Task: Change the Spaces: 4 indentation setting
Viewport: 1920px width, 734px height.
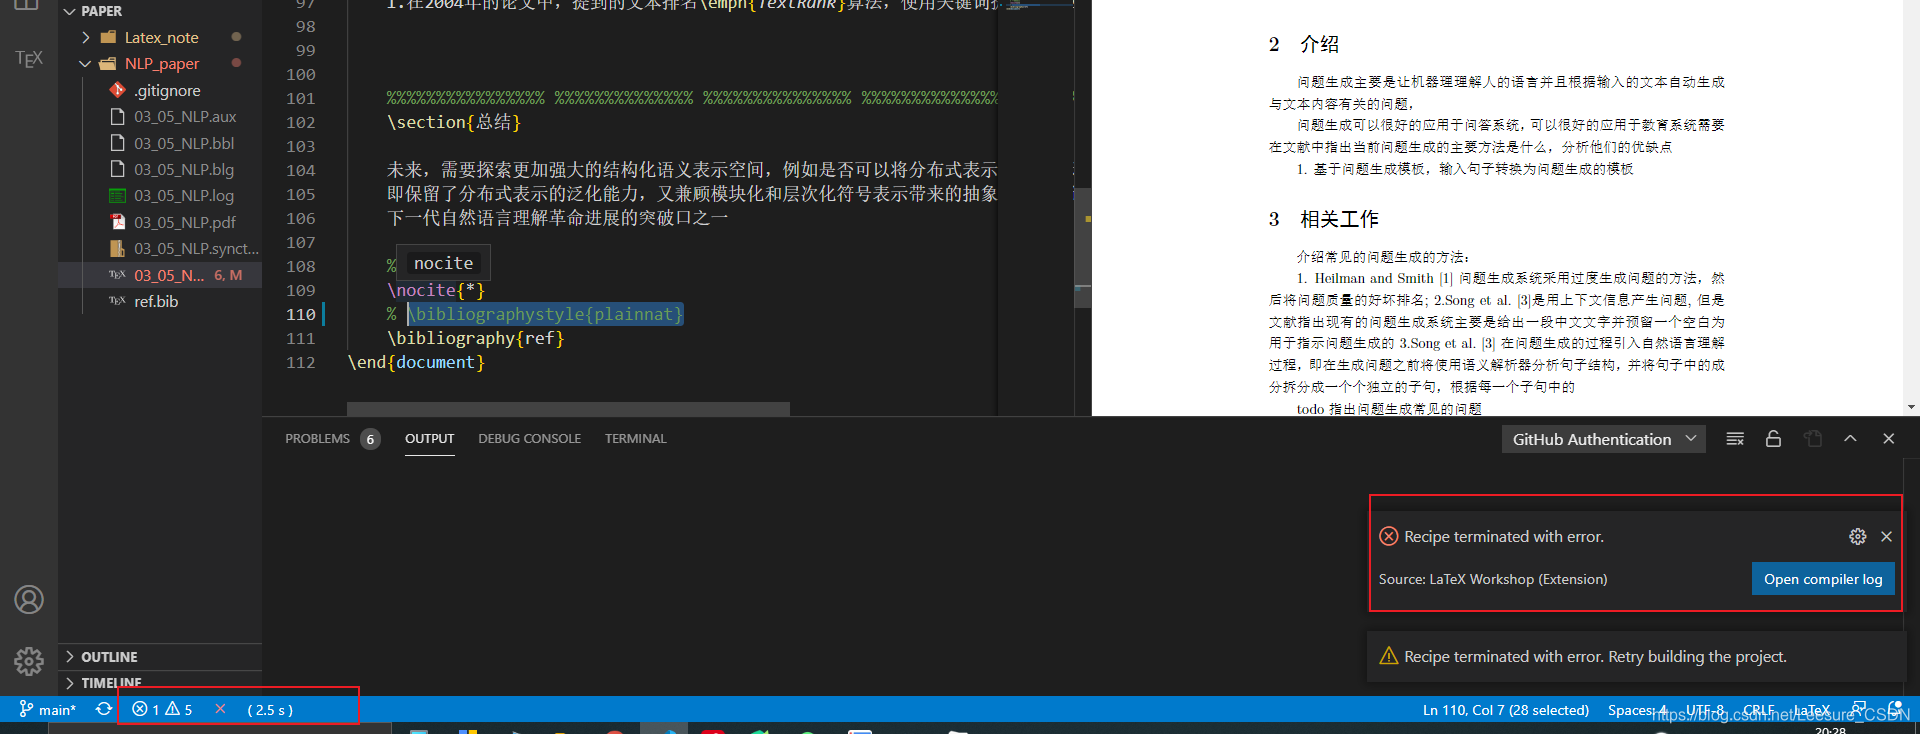Action: (x=1638, y=710)
